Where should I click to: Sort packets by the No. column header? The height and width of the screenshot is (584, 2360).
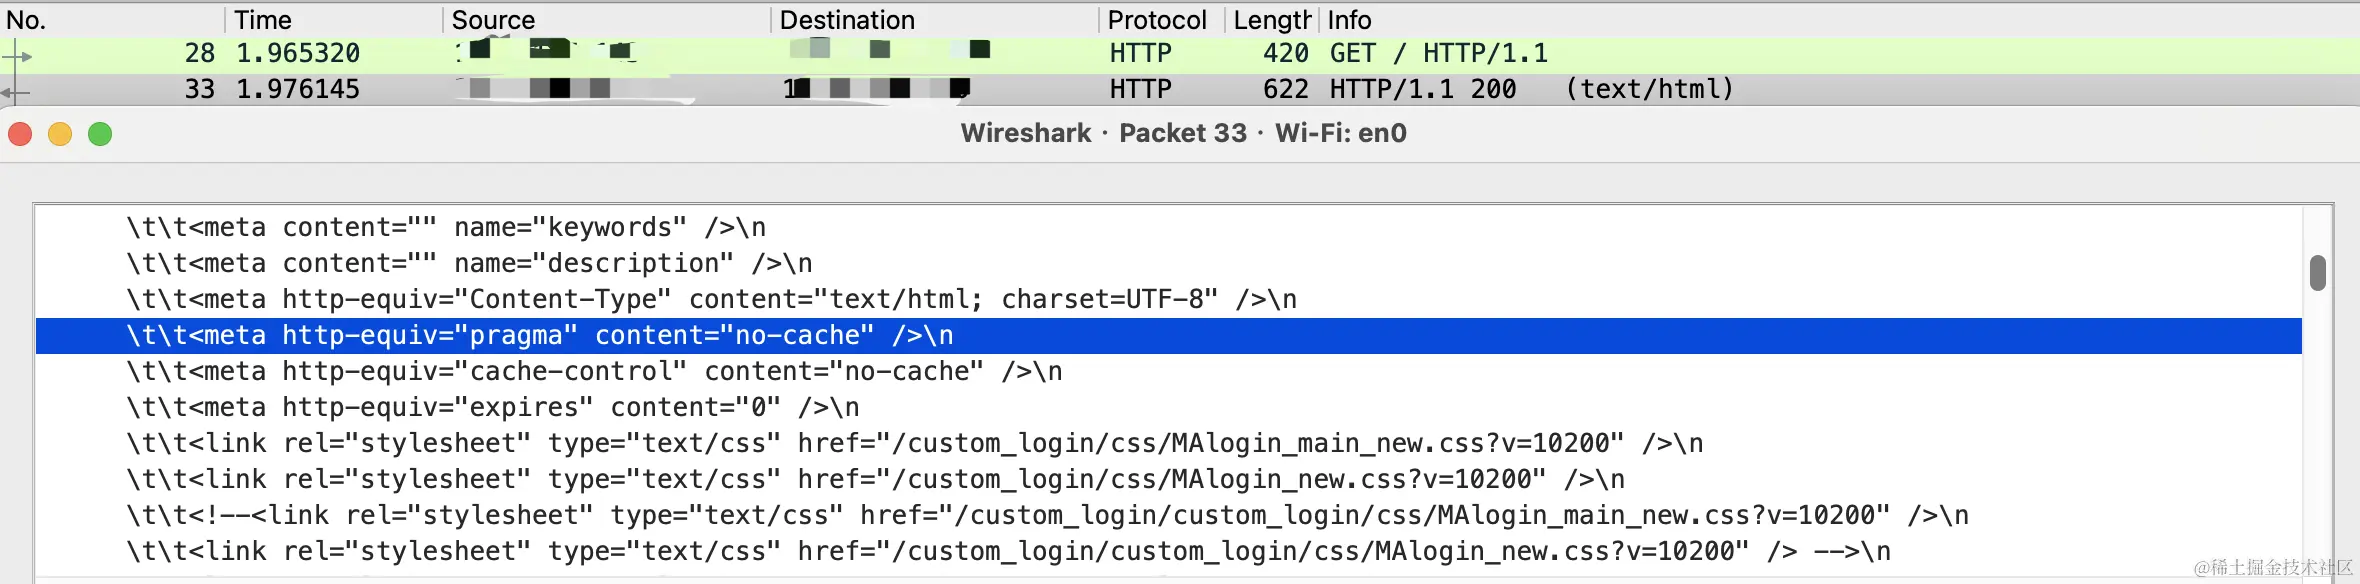26,20
